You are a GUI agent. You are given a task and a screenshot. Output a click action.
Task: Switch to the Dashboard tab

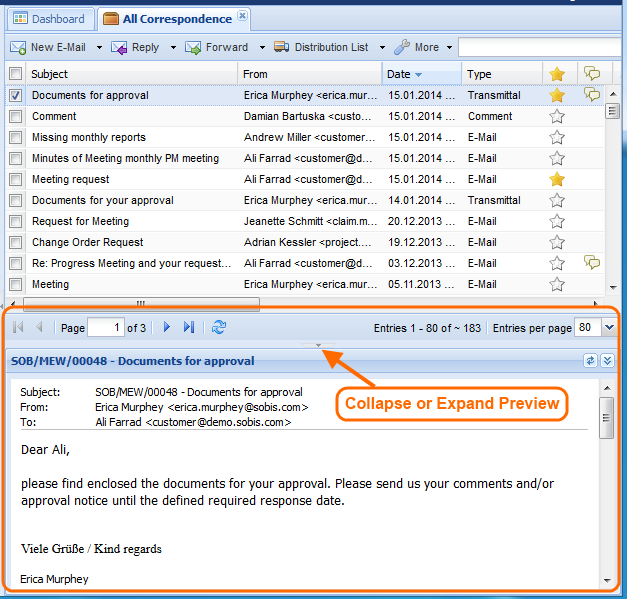(x=50, y=18)
